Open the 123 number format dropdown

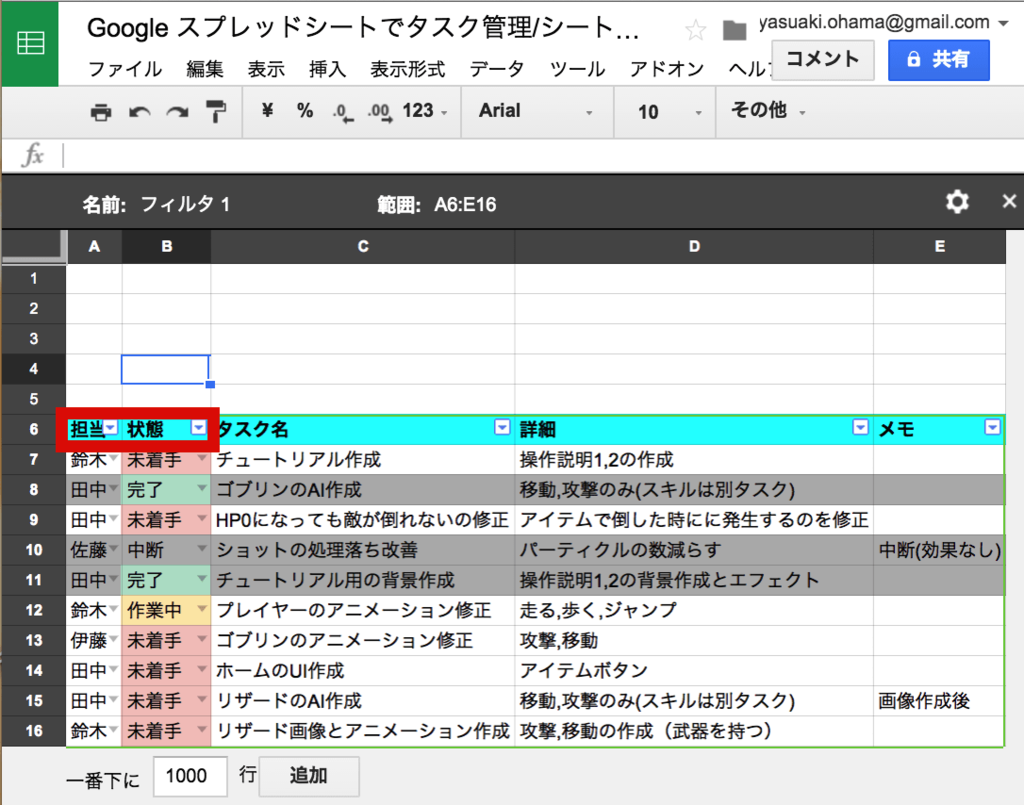point(424,111)
